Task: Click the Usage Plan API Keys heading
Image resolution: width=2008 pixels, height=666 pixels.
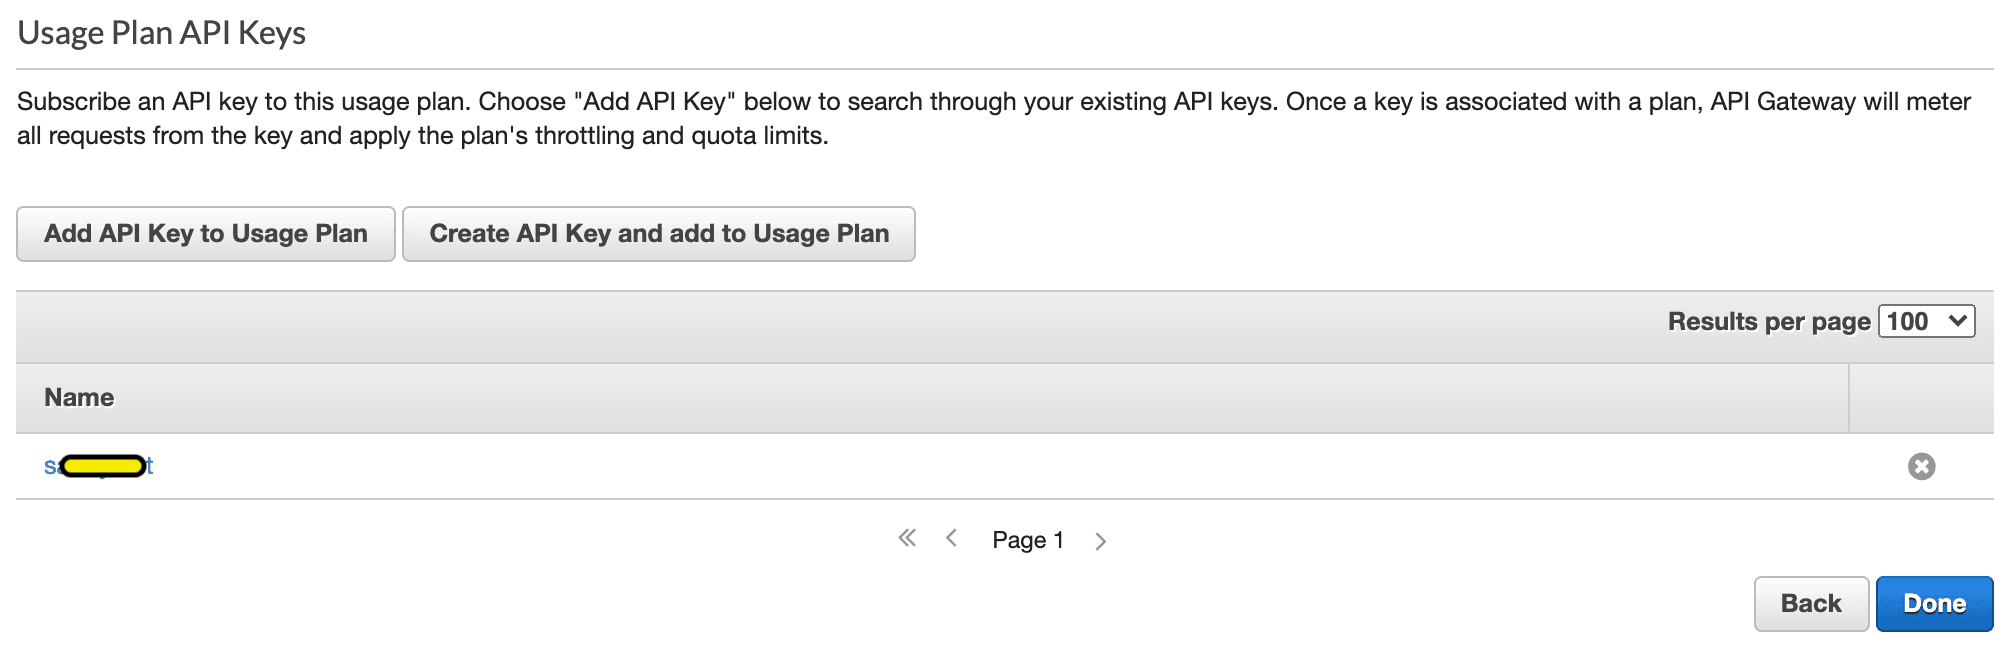Action: [x=162, y=33]
